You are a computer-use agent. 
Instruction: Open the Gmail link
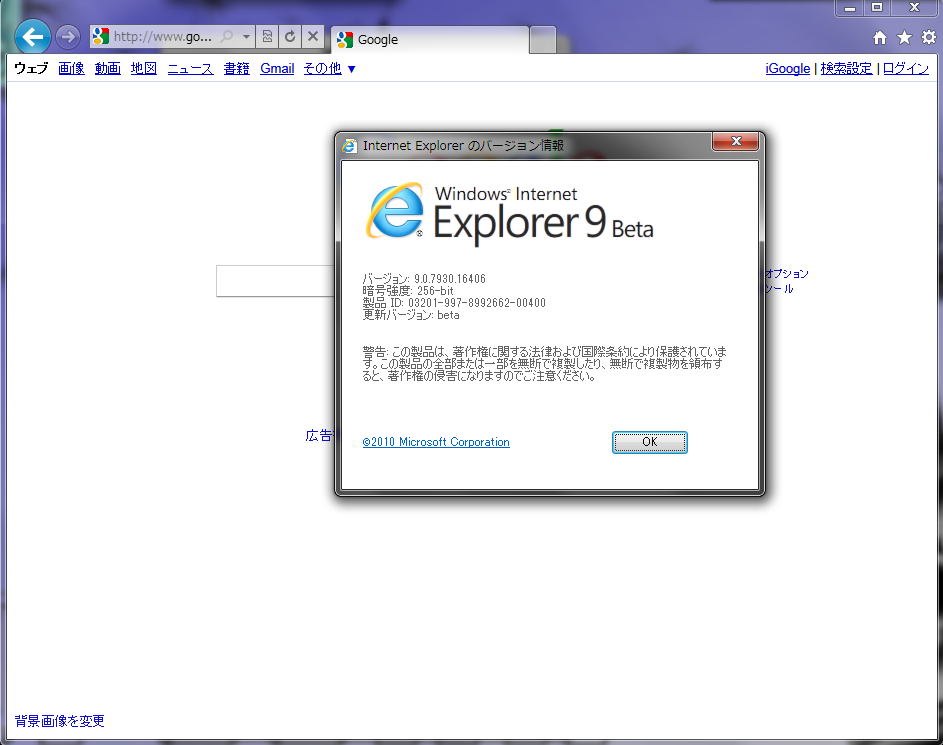point(277,69)
